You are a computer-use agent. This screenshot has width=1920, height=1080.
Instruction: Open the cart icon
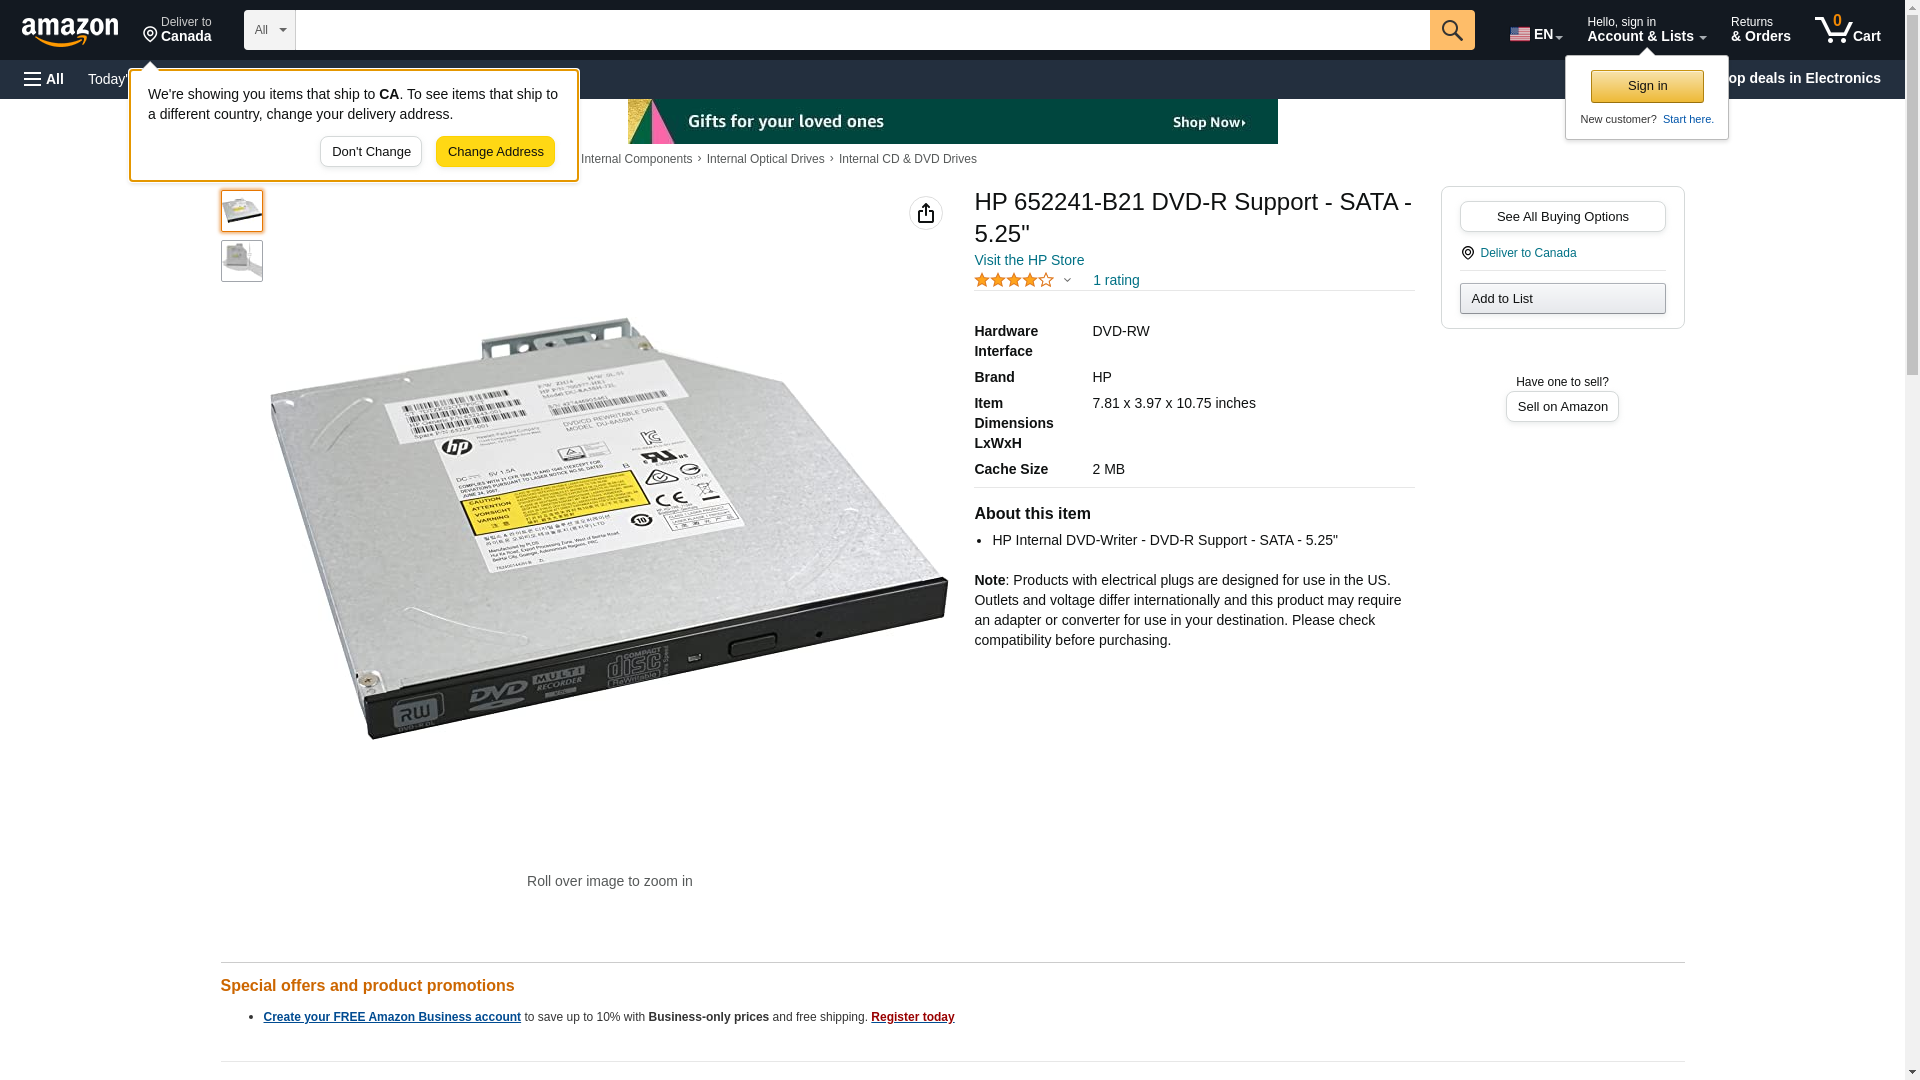(1847, 30)
